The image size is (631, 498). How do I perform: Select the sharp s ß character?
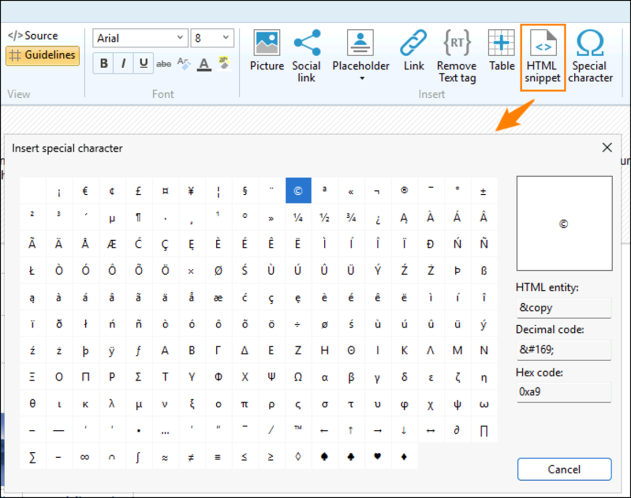click(x=484, y=270)
